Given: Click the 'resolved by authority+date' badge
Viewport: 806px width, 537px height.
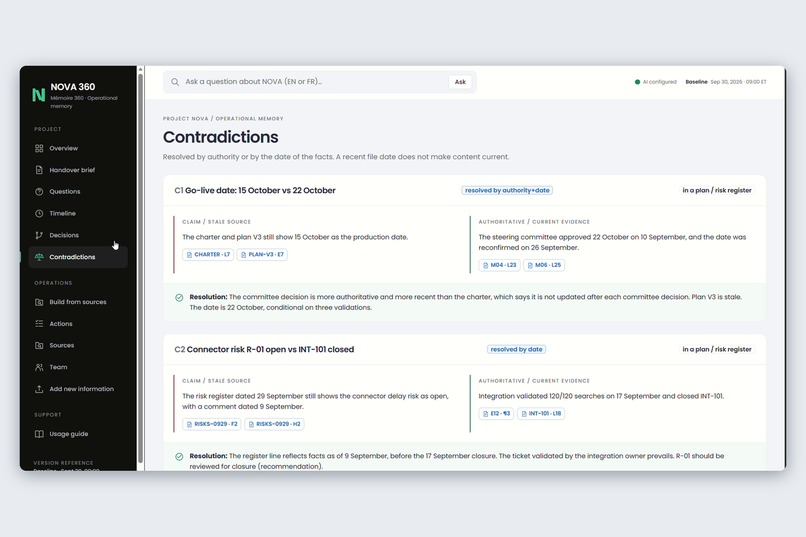Looking at the screenshot, I should point(507,191).
